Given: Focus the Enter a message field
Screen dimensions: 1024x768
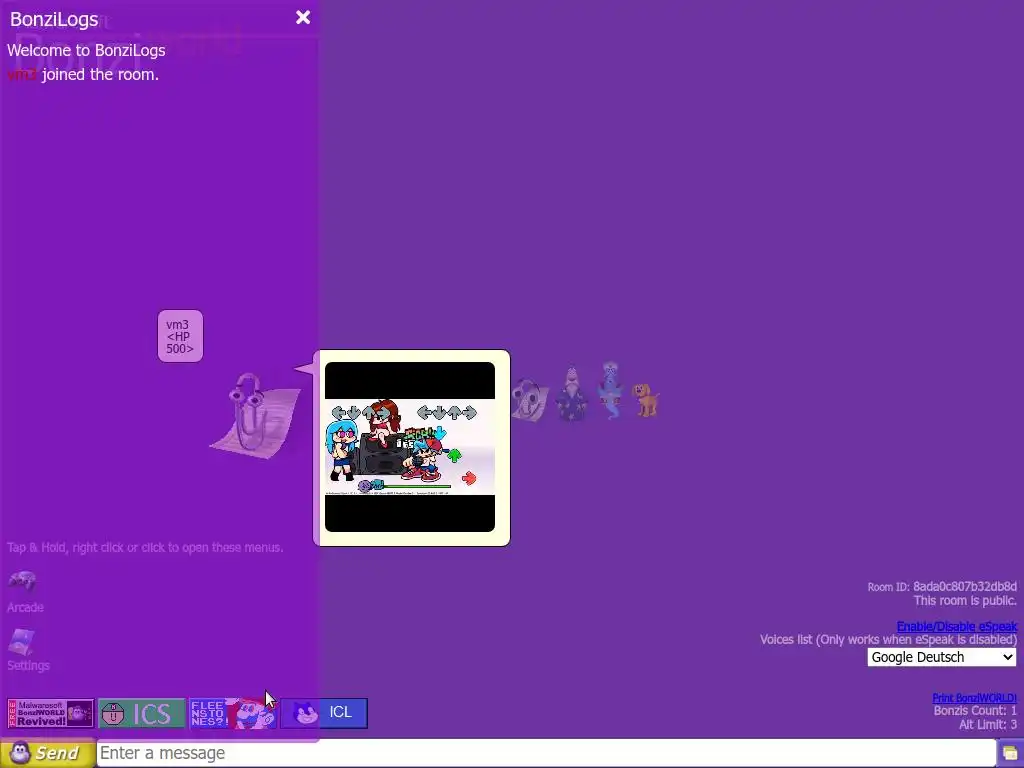Looking at the screenshot, I should click(546, 753).
